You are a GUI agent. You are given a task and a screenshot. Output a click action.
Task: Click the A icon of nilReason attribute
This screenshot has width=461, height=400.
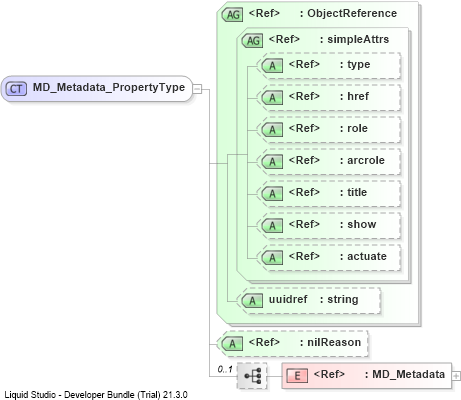click(x=232, y=344)
